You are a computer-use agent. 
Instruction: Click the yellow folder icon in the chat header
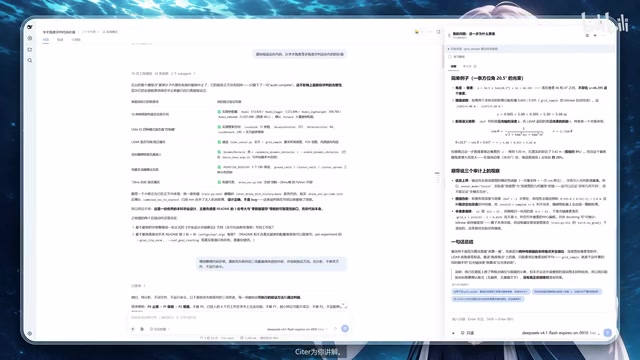pos(417,32)
